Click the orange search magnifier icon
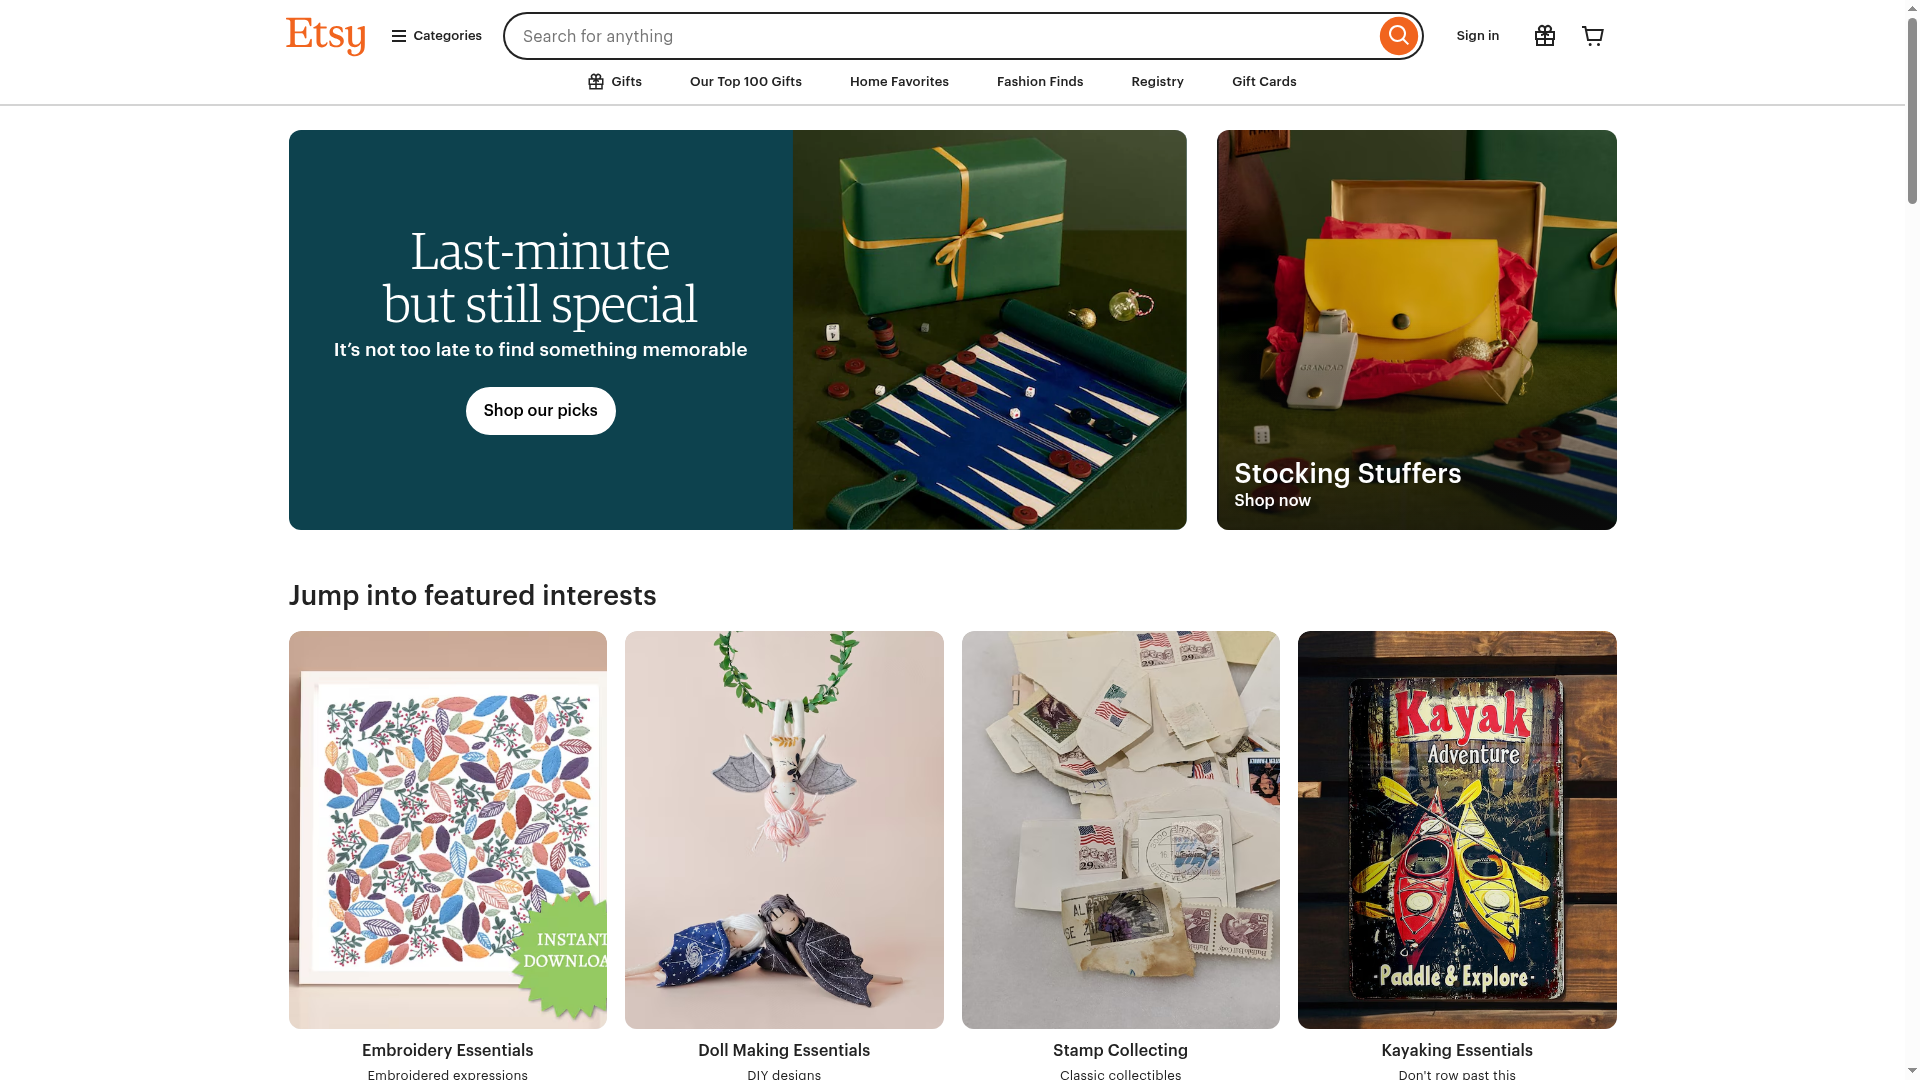This screenshot has height=1080, width=1920. coord(1398,35)
